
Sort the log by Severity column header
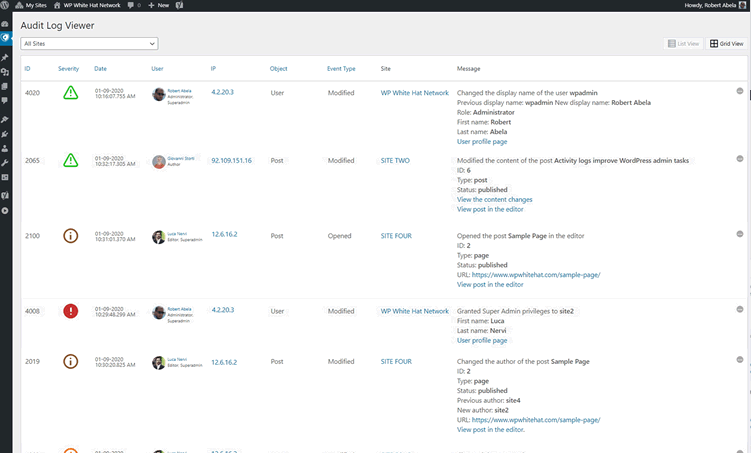coord(68,69)
